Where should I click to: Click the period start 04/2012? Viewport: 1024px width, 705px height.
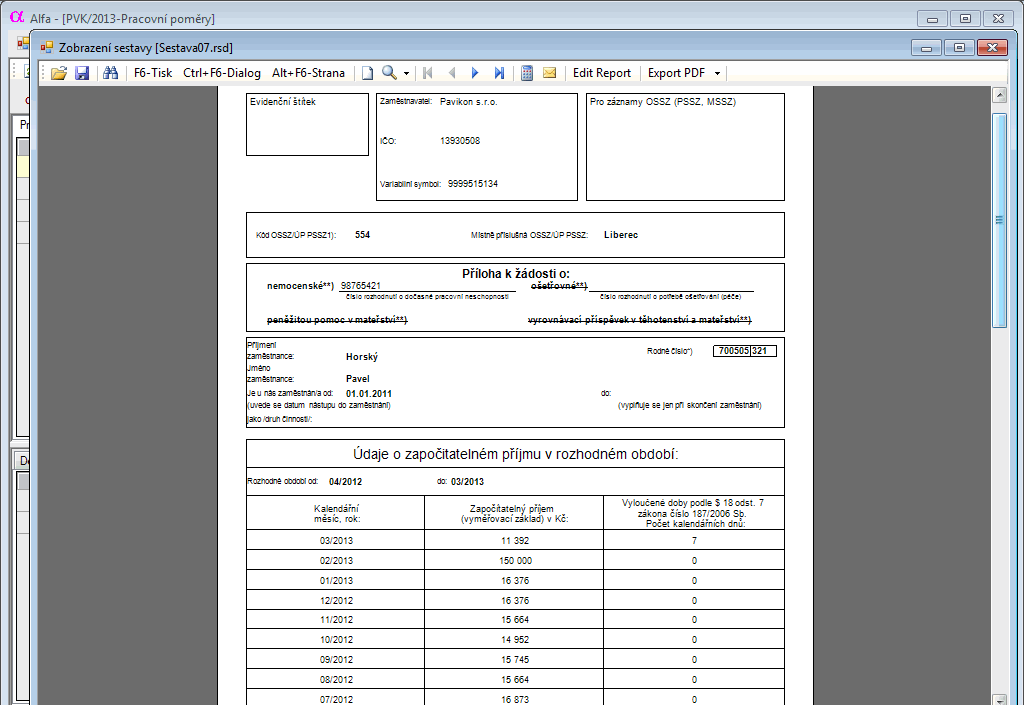pos(345,482)
